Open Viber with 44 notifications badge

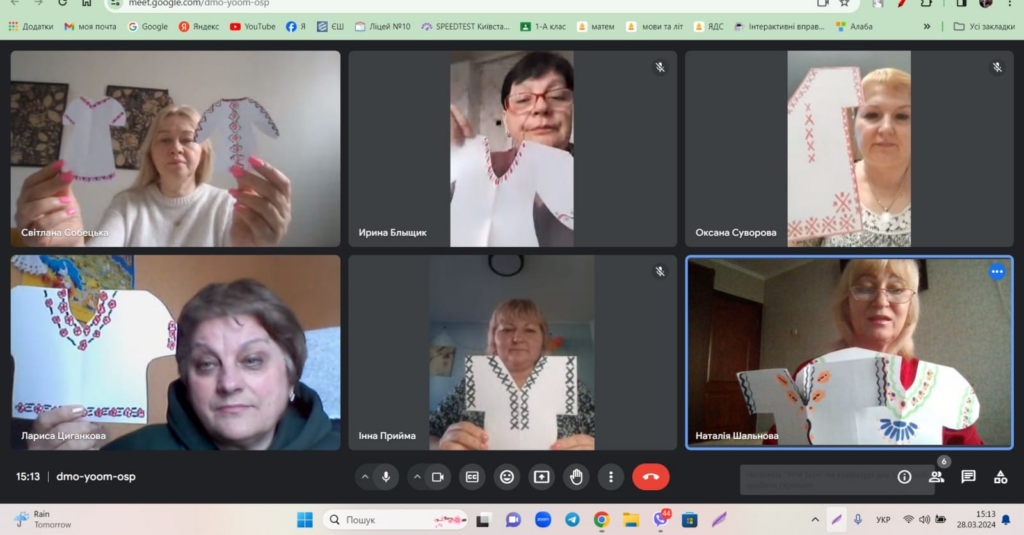[x=661, y=519]
